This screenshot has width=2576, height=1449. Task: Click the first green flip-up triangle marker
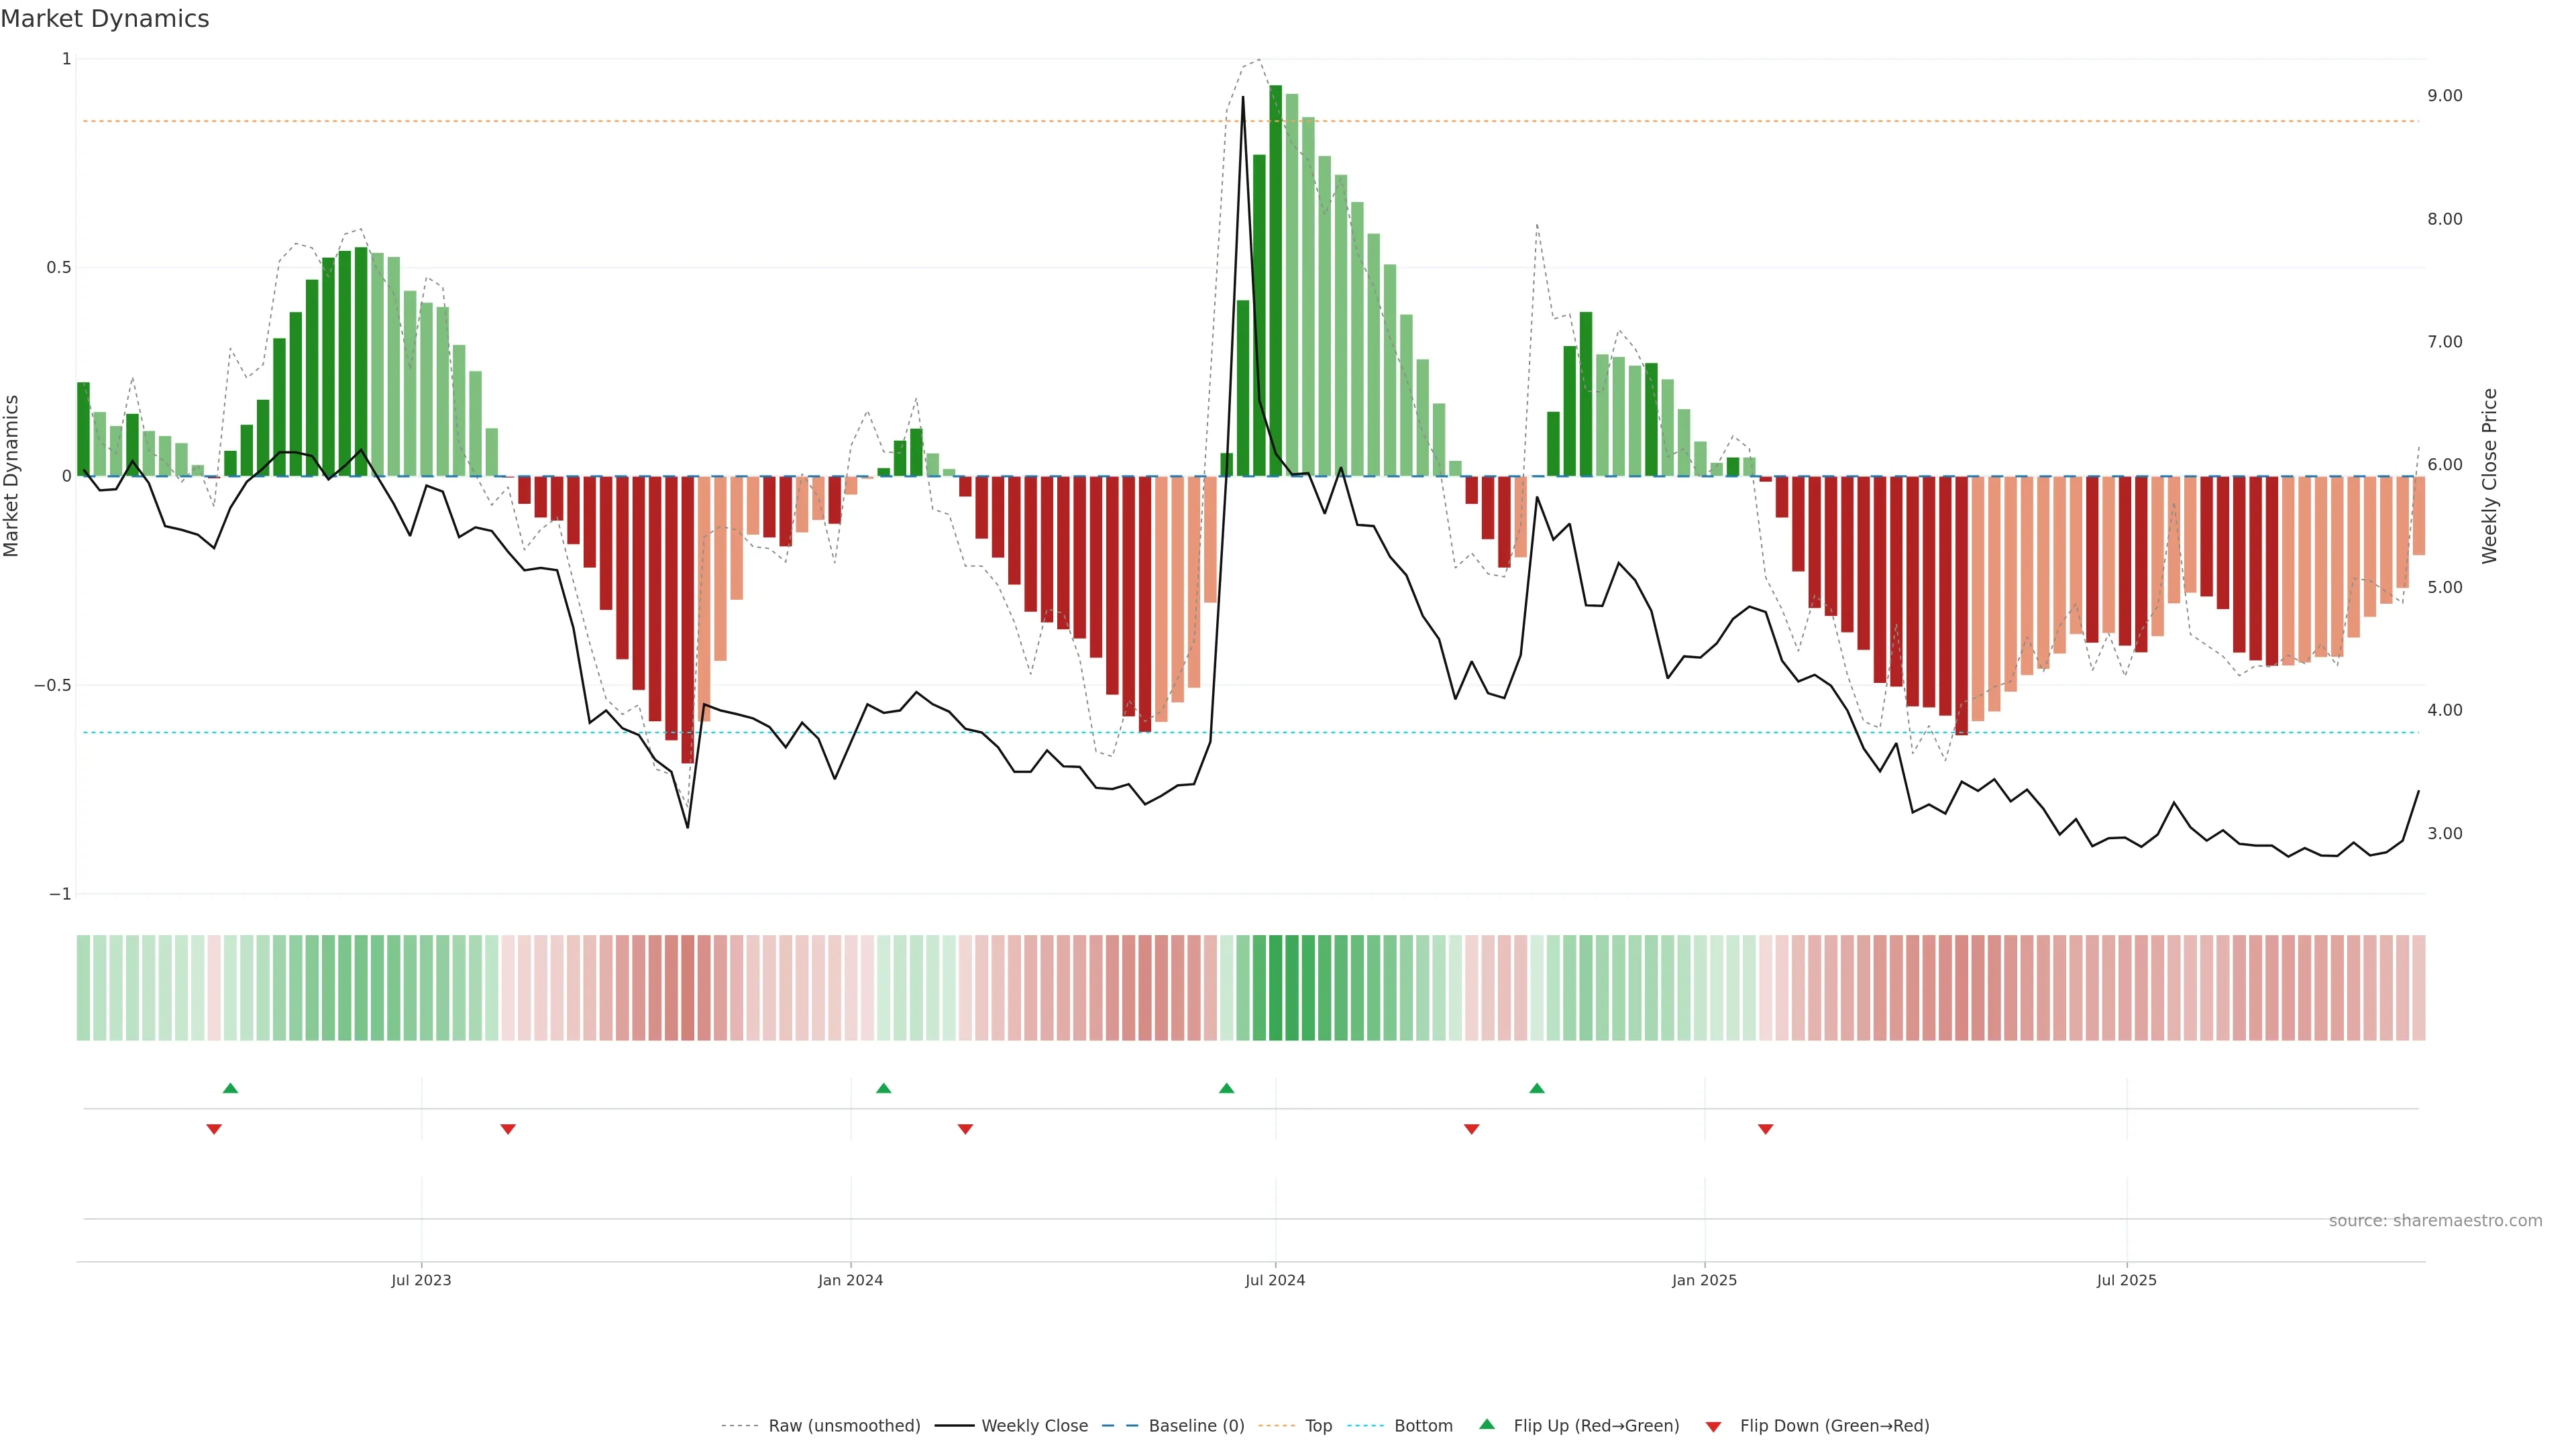point(230,1088)
